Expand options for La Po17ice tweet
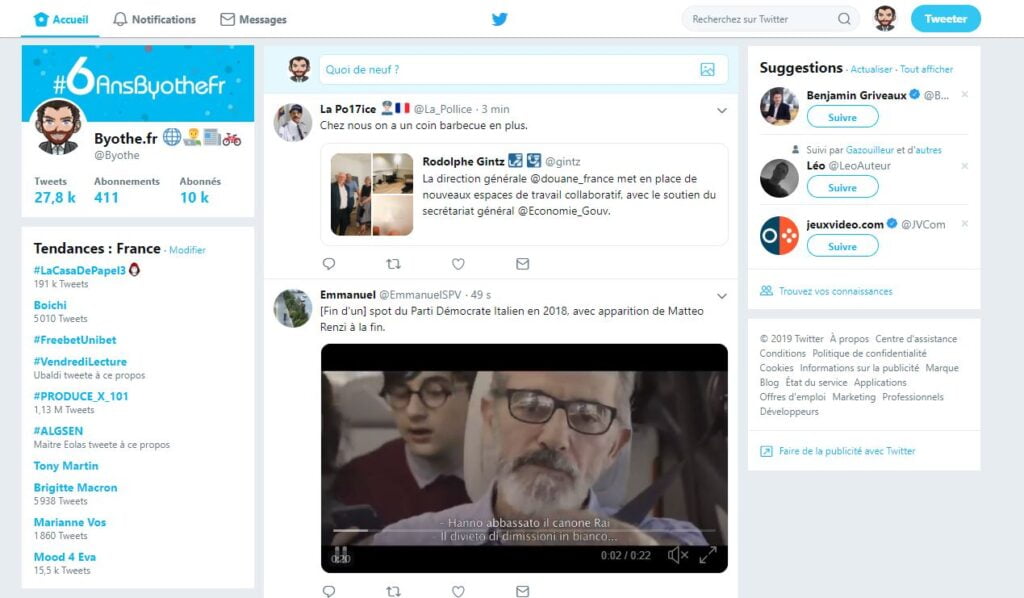Screen dimensions: 1024x598 (722, 110)
